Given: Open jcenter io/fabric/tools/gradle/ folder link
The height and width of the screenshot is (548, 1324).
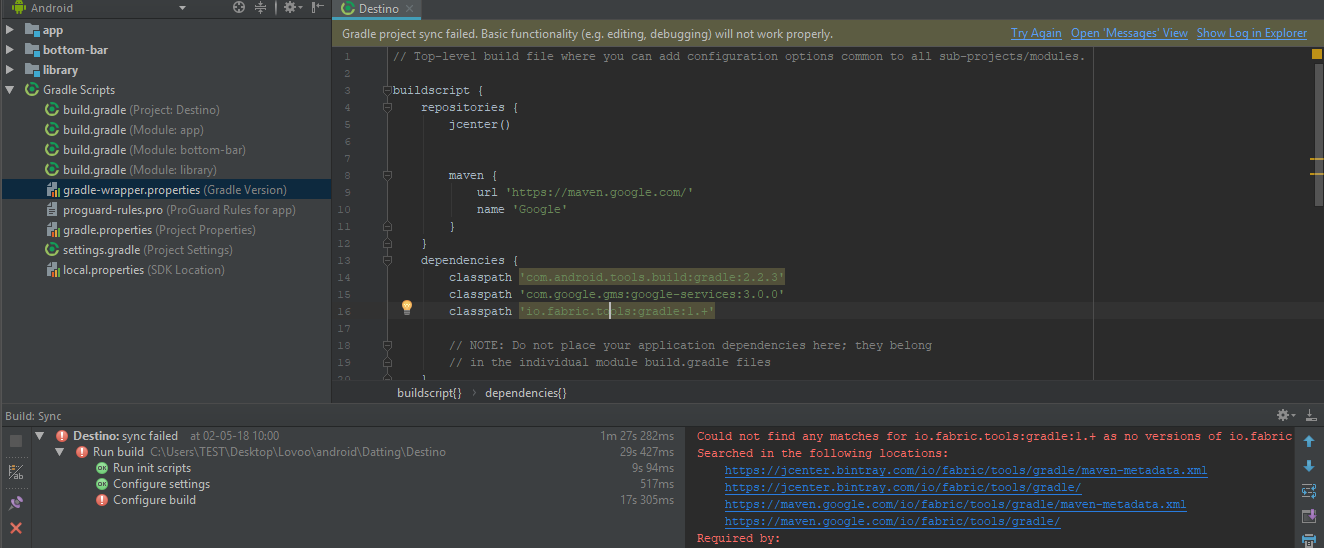Looking at the screenshot, I should click(x=903, y=487).
